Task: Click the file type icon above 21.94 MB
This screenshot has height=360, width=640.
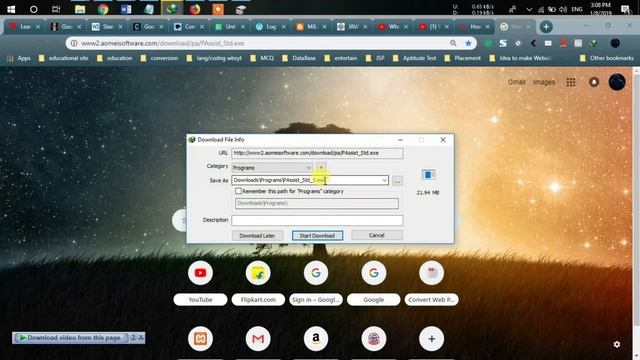Action: tap(428, 175)
